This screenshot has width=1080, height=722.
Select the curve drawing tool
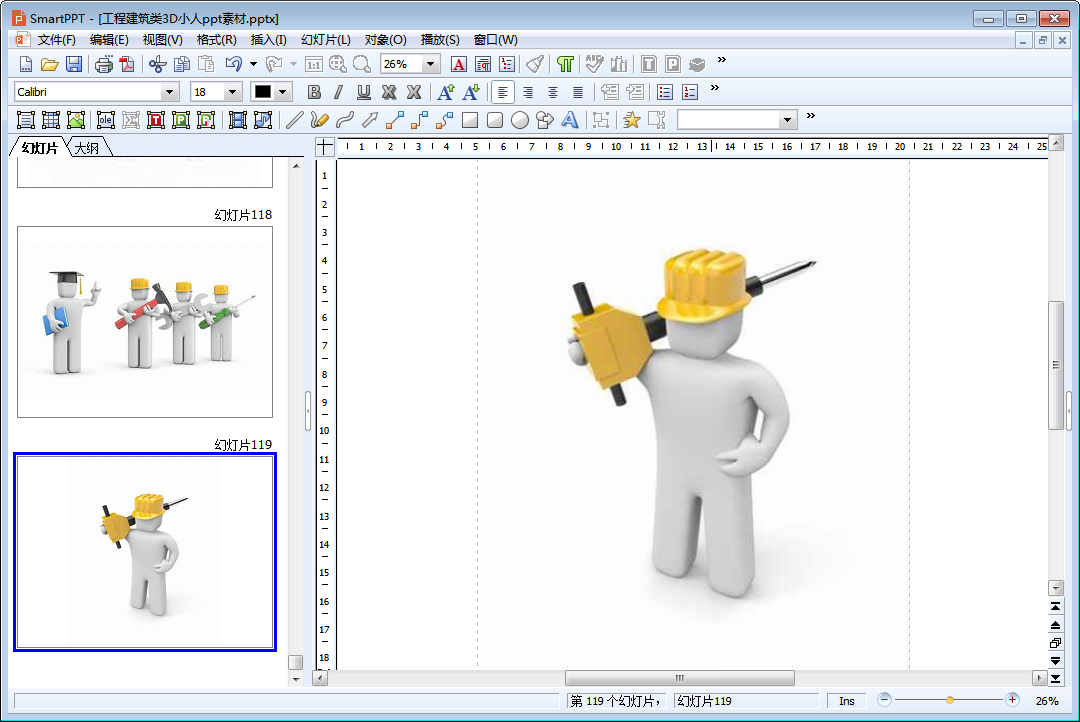(344, 120)
